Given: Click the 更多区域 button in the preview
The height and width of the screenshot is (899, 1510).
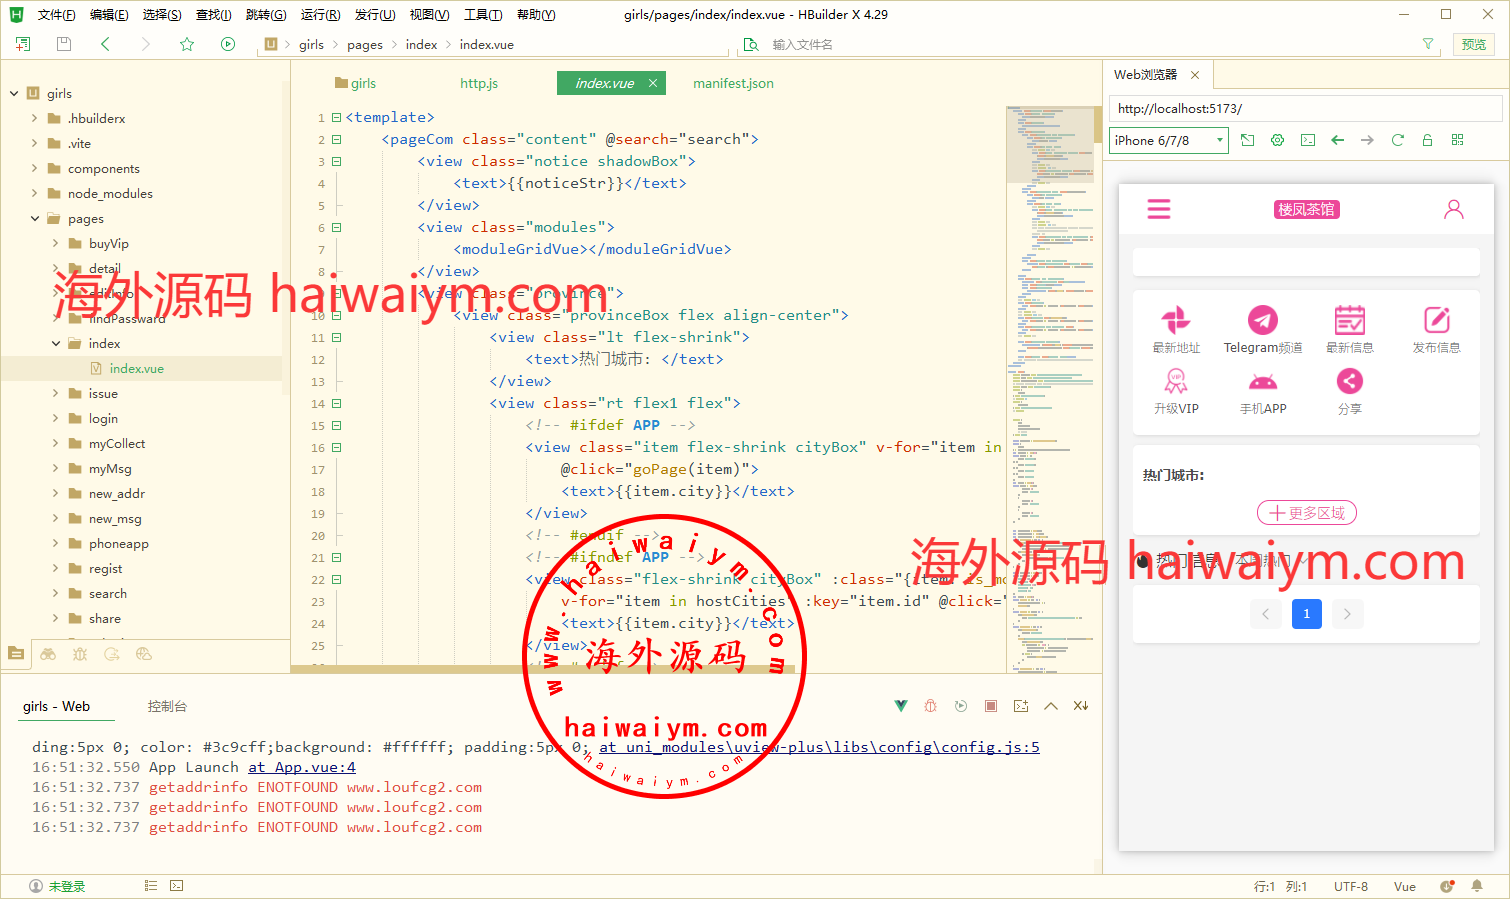Looking at the screenshot, I should pyautogui.click(x=1306, y=513).
